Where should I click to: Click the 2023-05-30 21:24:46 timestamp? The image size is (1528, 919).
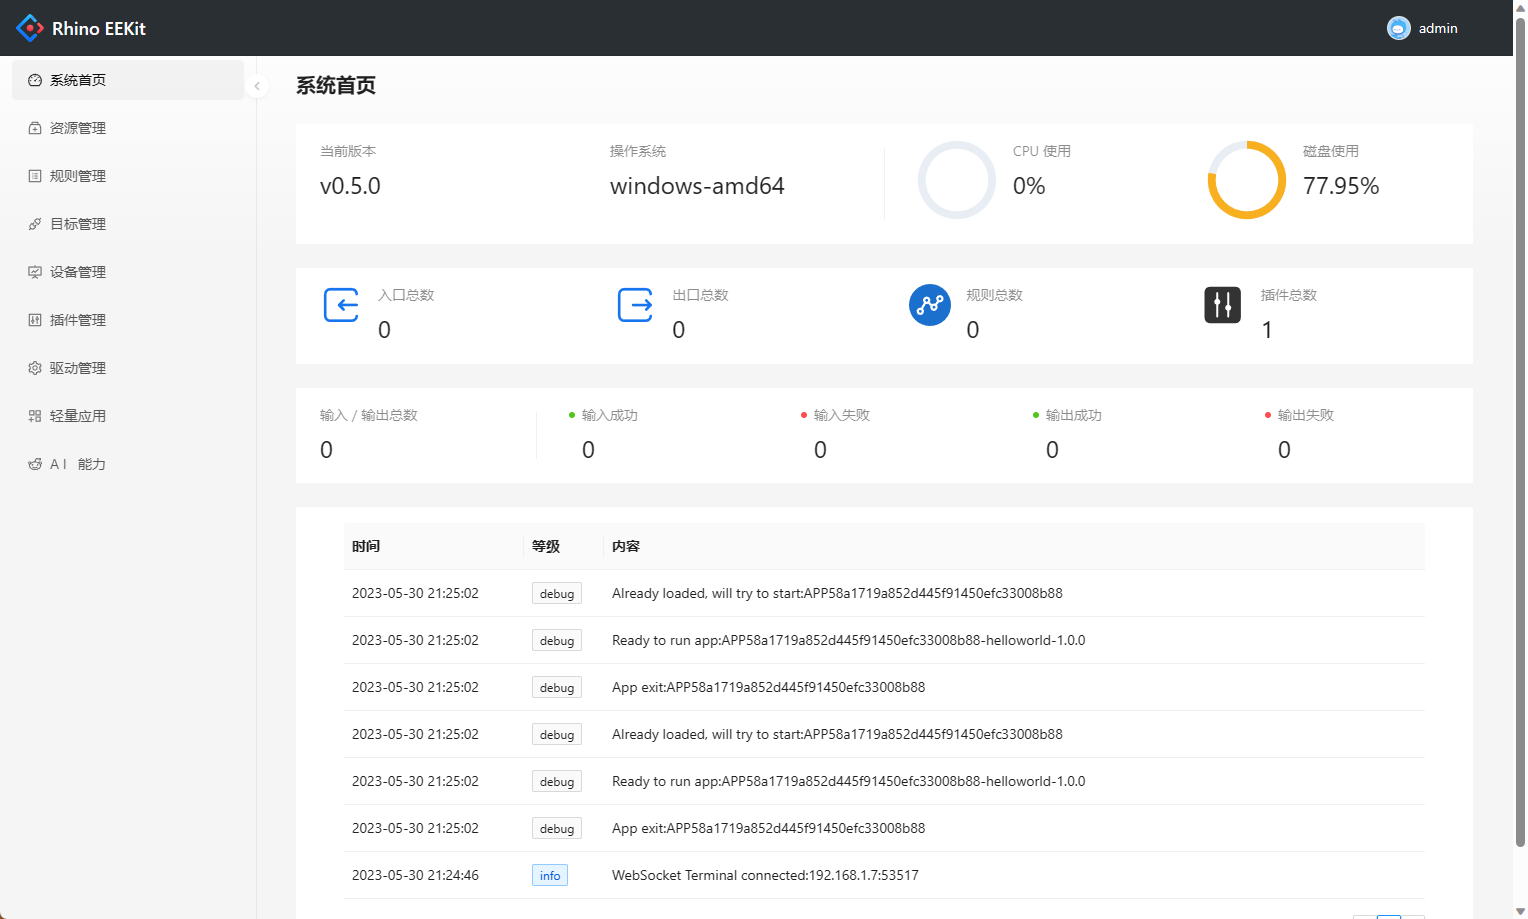(x=415, y=875)
